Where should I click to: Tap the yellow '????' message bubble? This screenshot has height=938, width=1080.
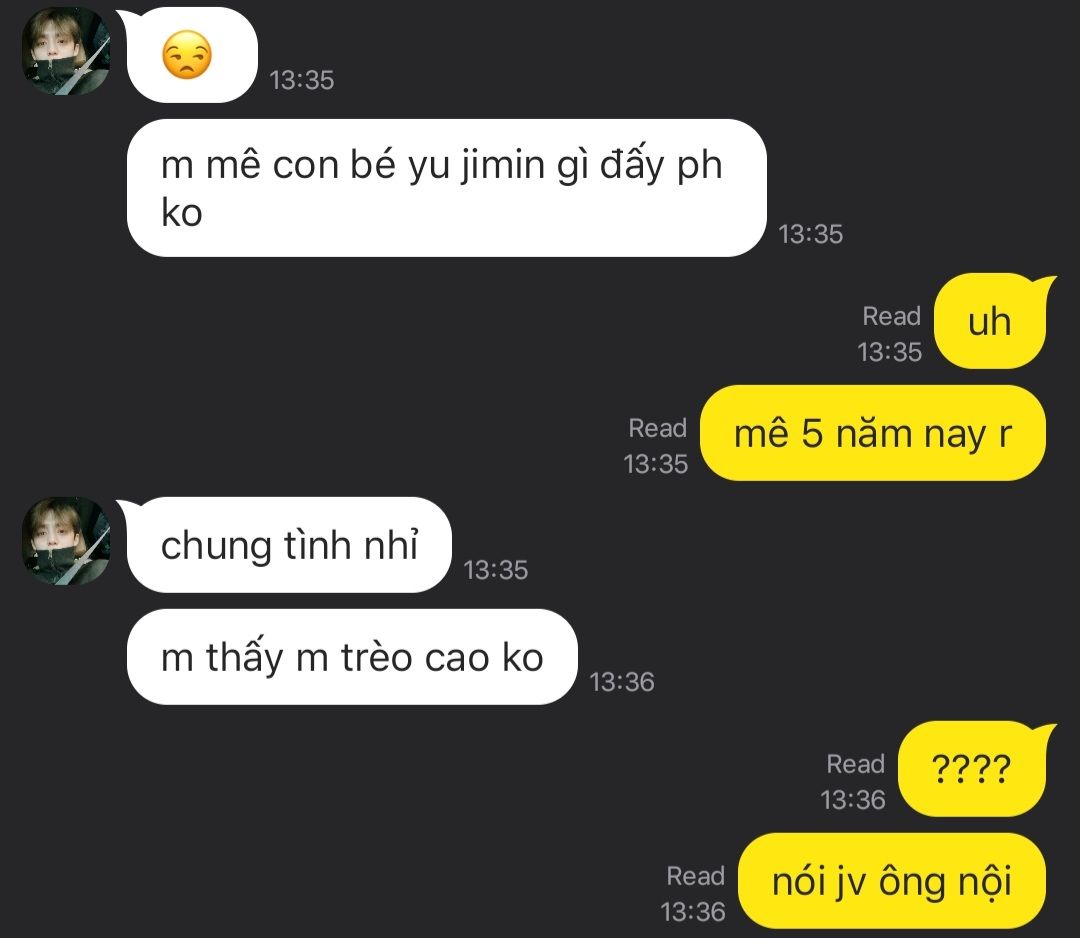point(972,769)
